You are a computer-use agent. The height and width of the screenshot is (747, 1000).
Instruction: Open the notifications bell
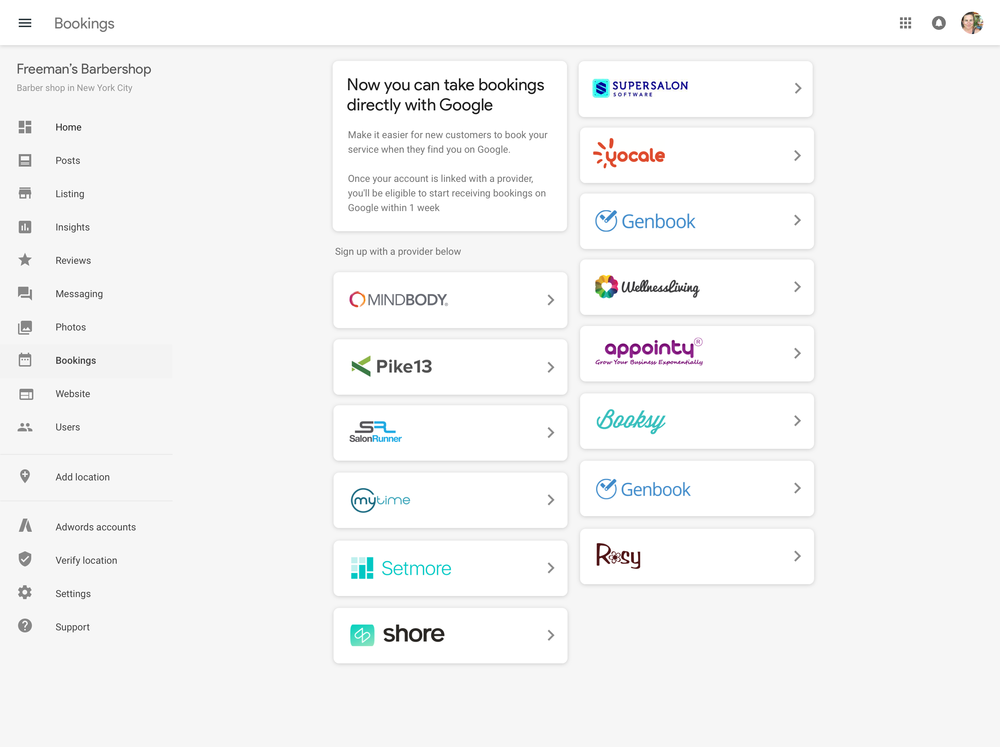click(938, 22)
